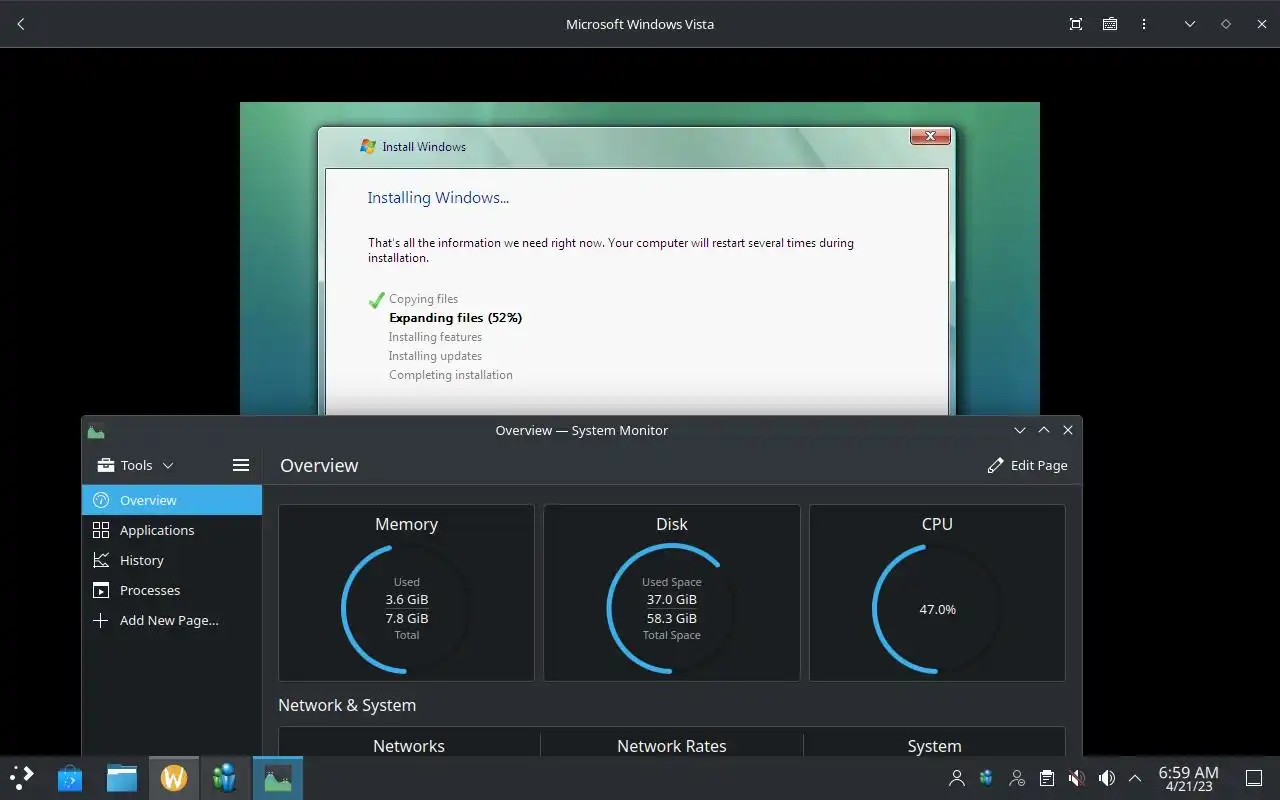
Task: Click the Completing installation step
Action: point(451,375)
